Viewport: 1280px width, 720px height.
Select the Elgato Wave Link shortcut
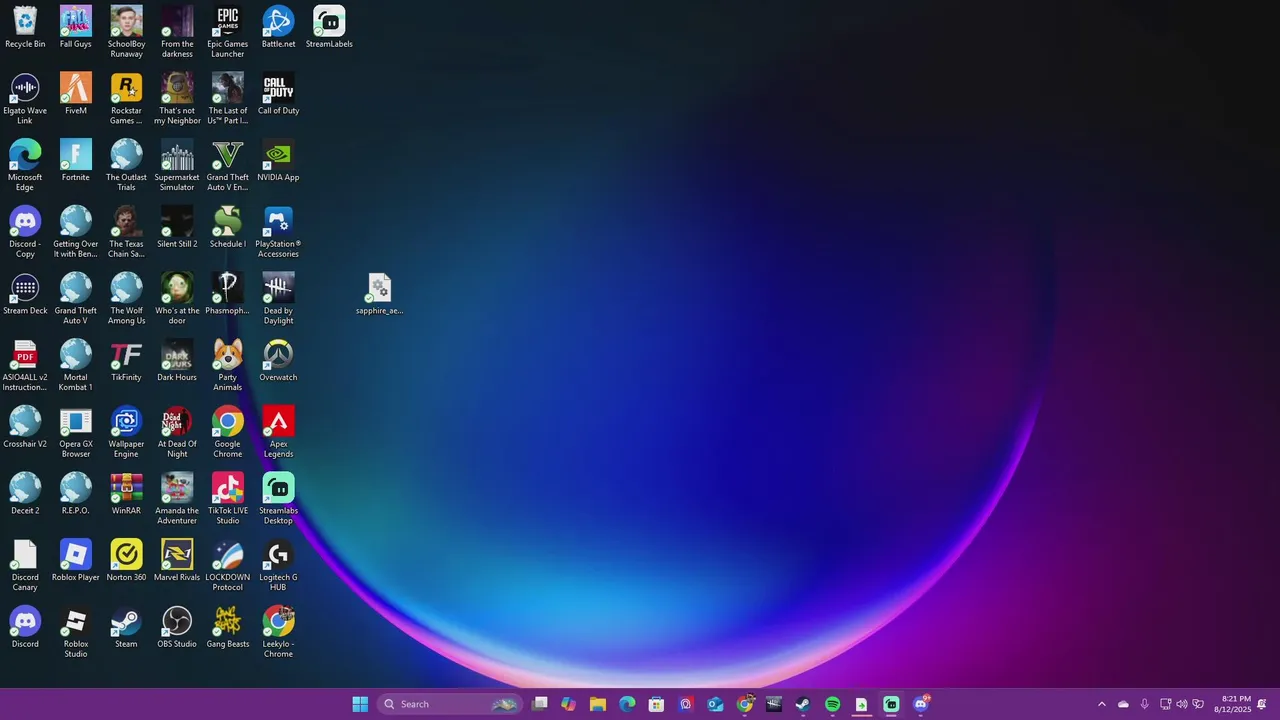coord(25,99)
